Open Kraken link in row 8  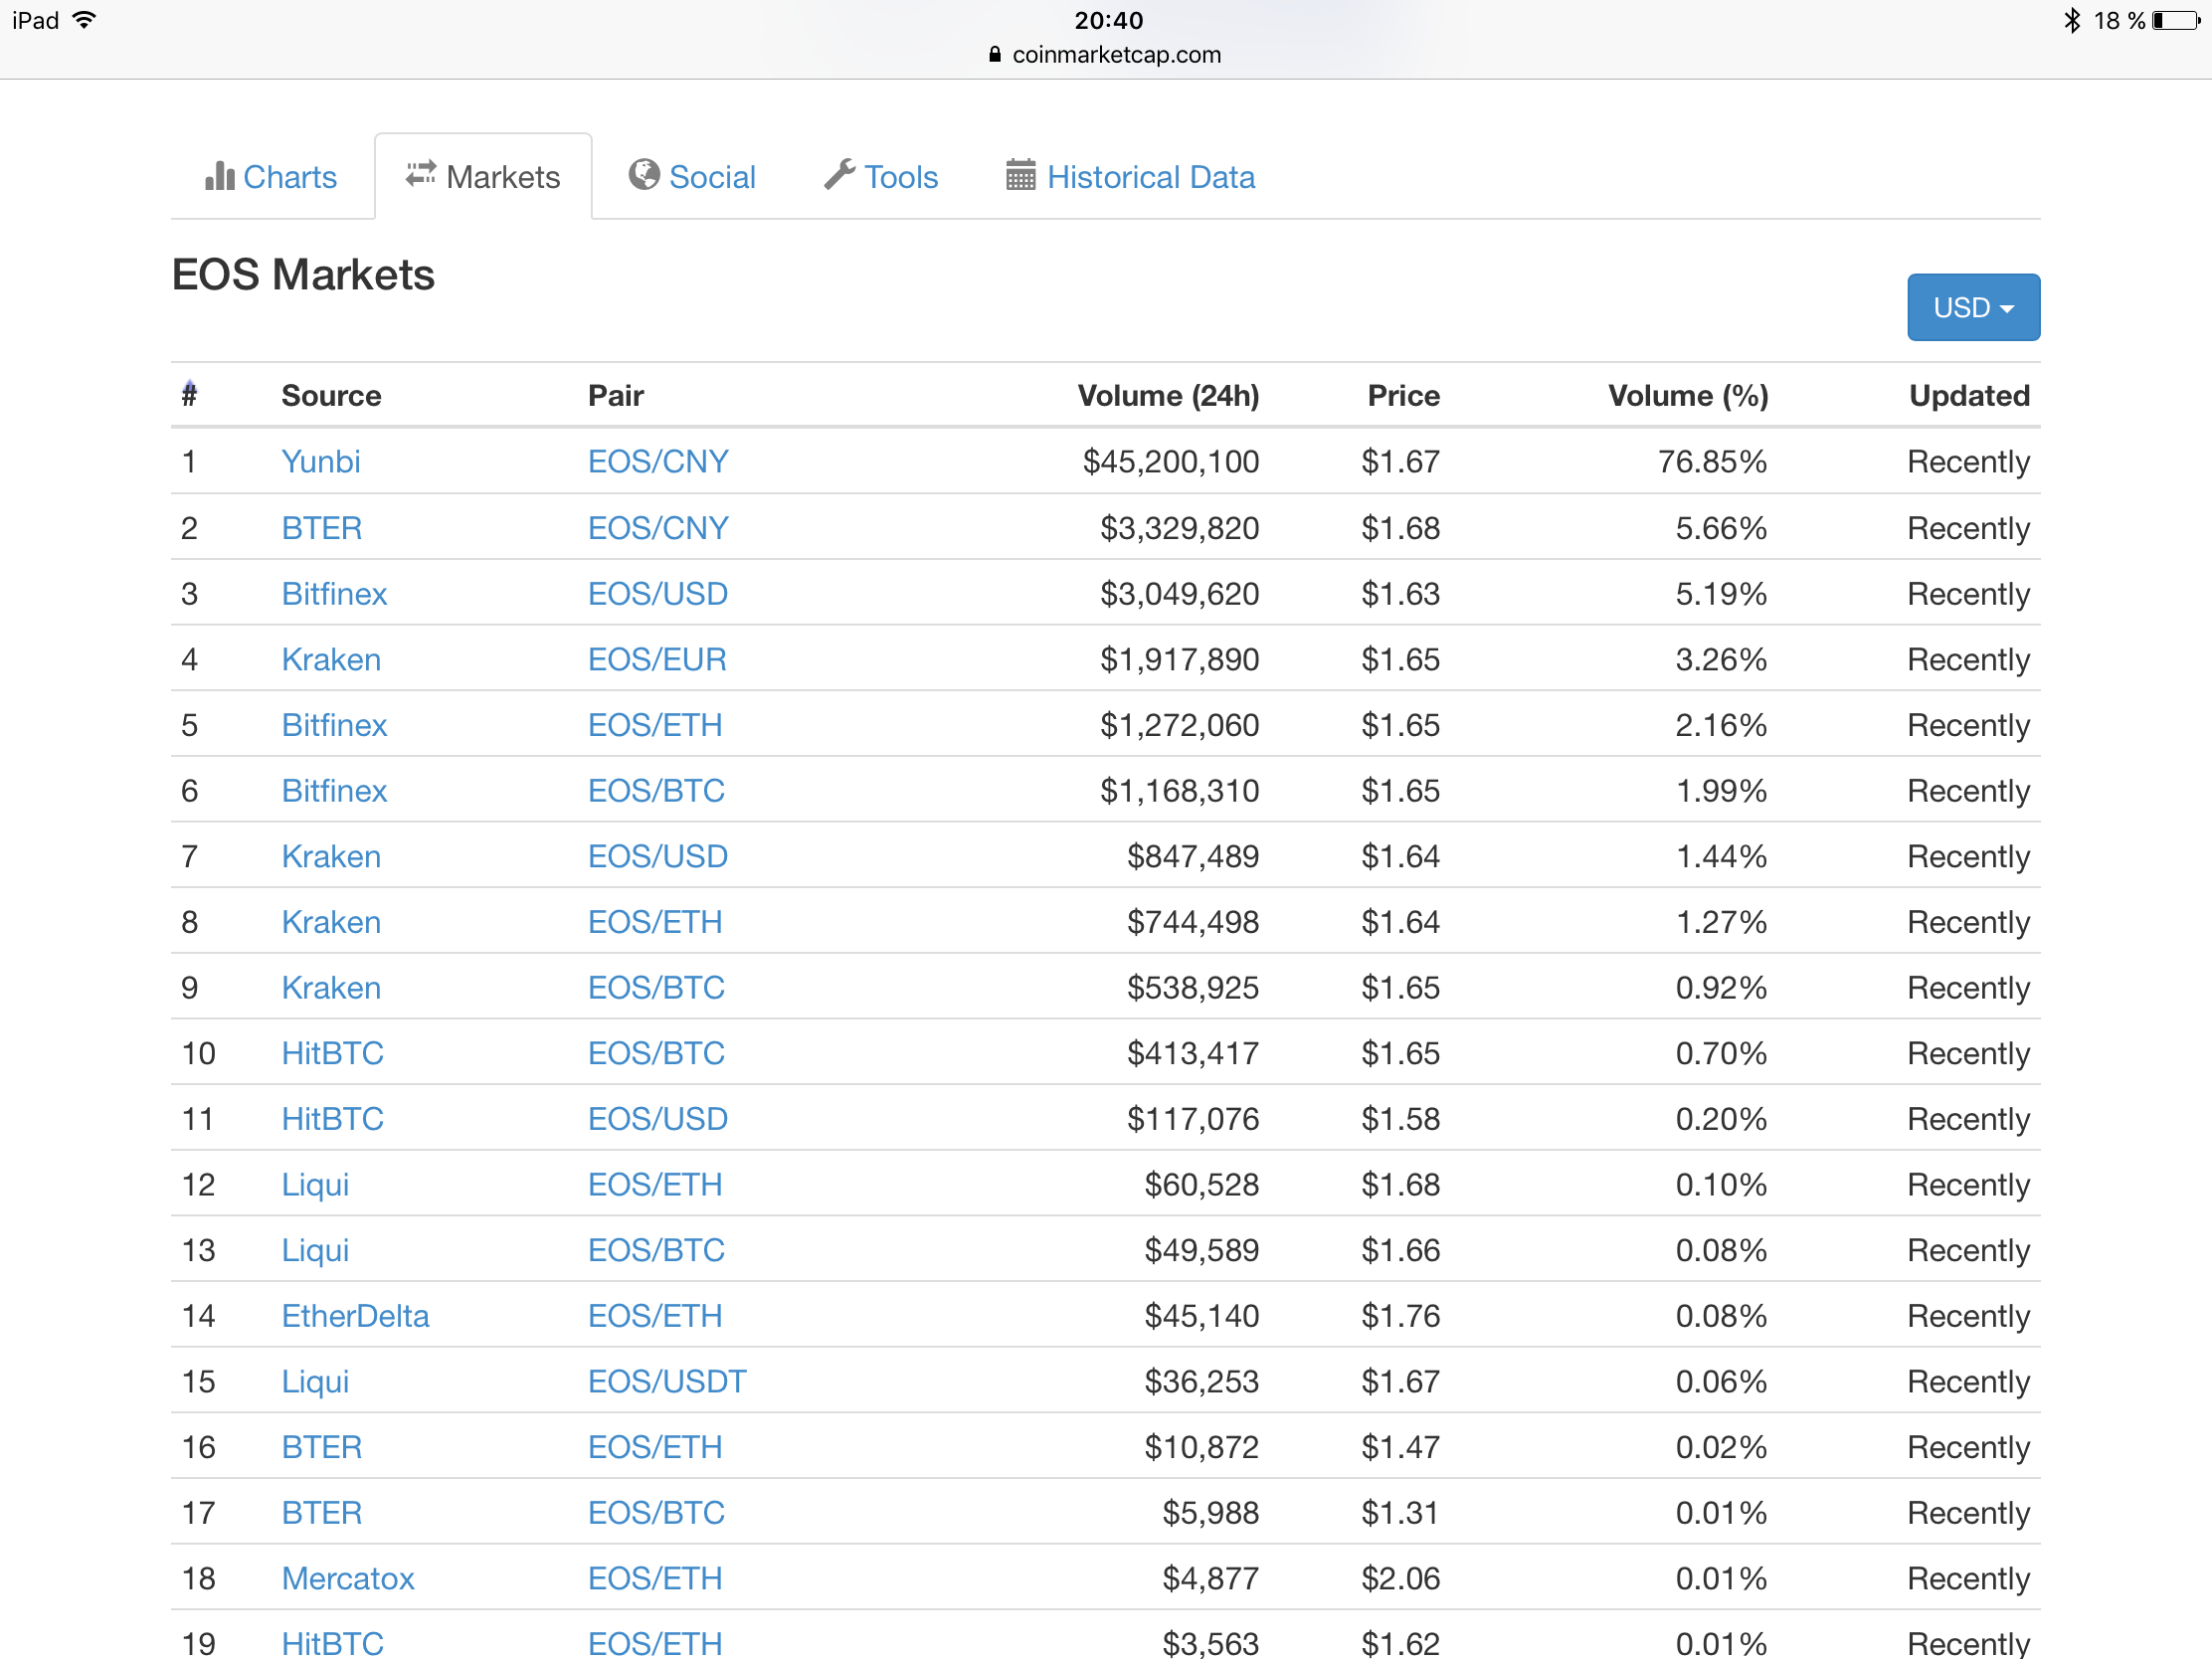click(331, 922)
